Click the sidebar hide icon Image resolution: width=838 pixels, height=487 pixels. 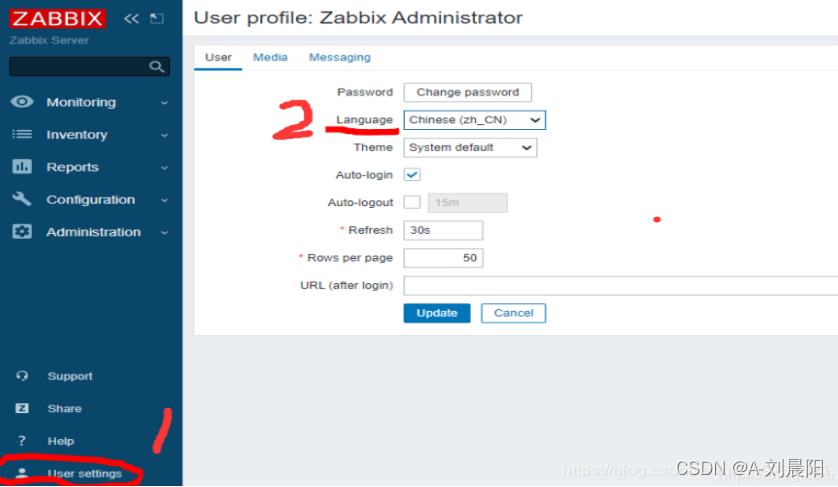coord(156,19)
